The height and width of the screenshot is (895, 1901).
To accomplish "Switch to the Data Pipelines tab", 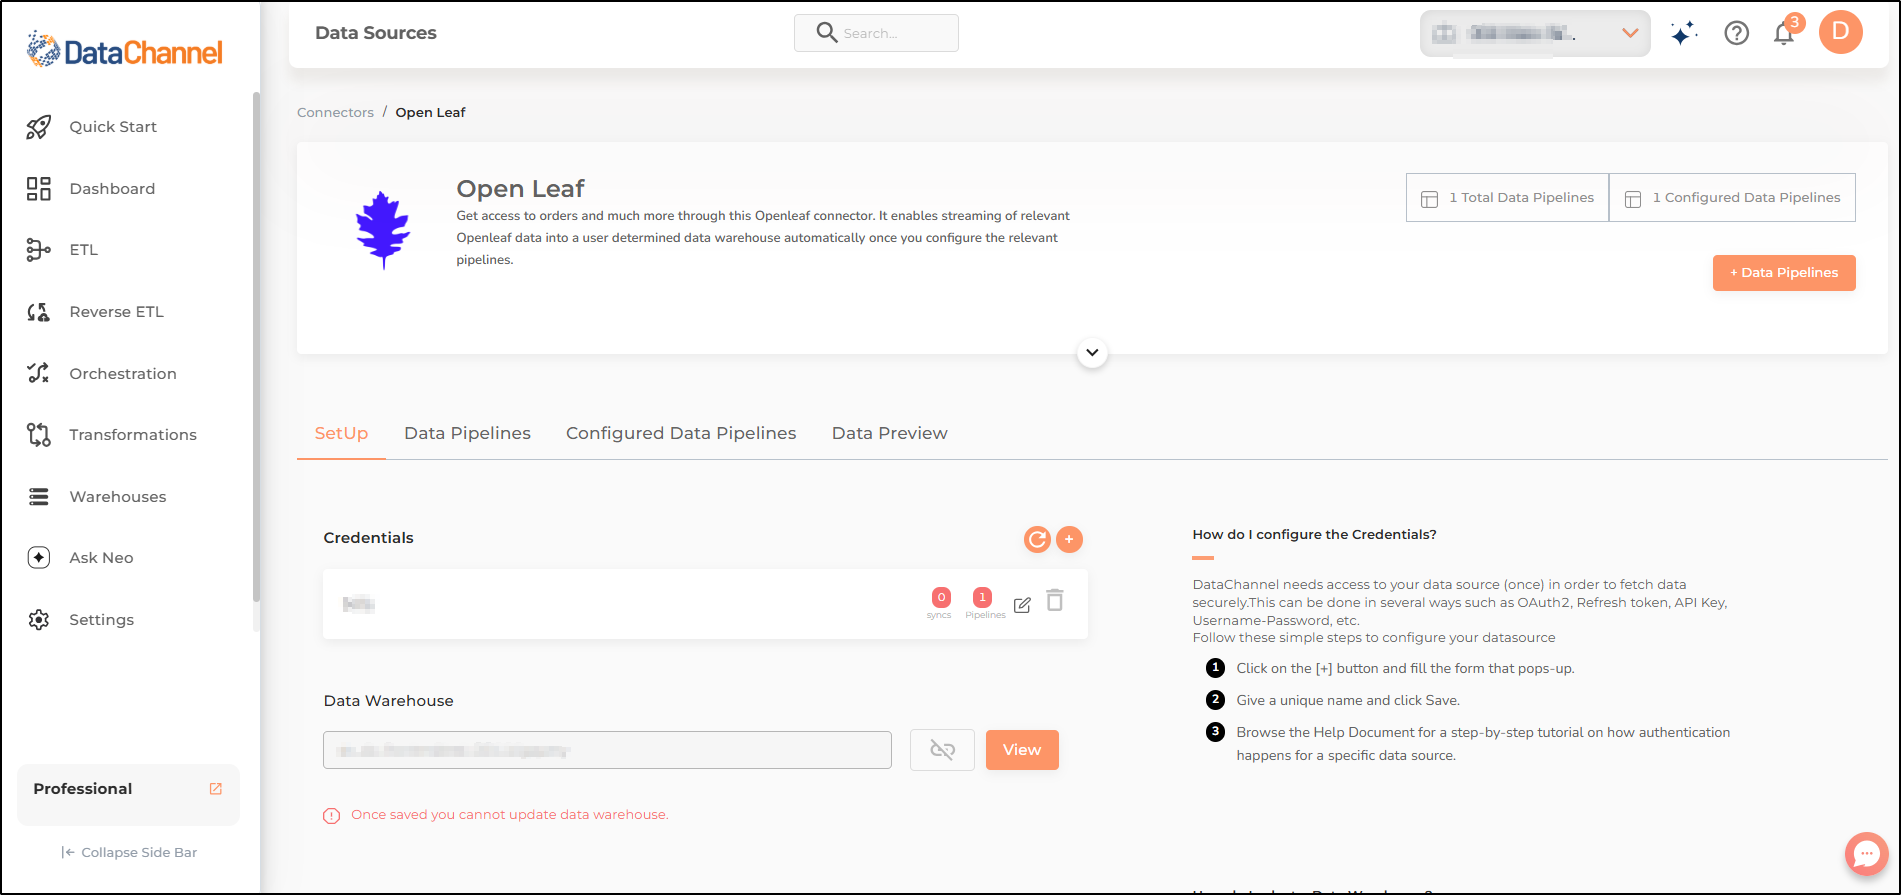I will pos(467,434).
